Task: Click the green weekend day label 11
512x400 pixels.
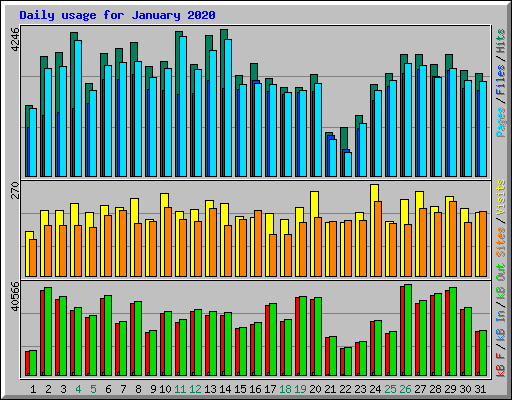Action: (x=180, y=389)
